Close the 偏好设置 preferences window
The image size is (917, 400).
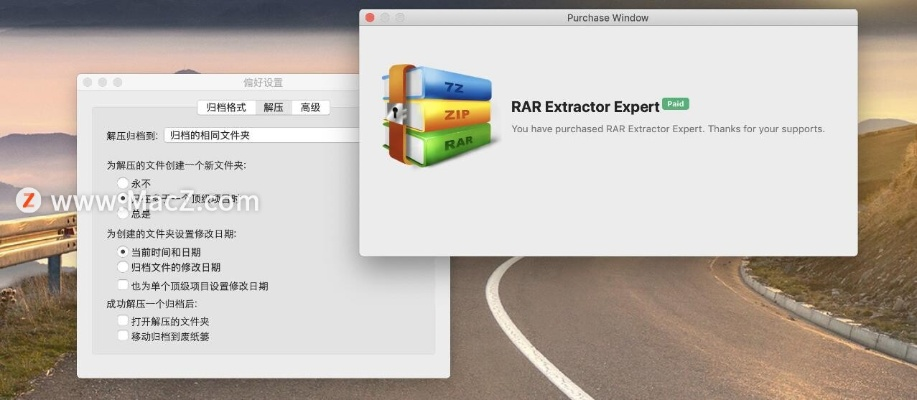pyautogui.click(x=87, y=82)
